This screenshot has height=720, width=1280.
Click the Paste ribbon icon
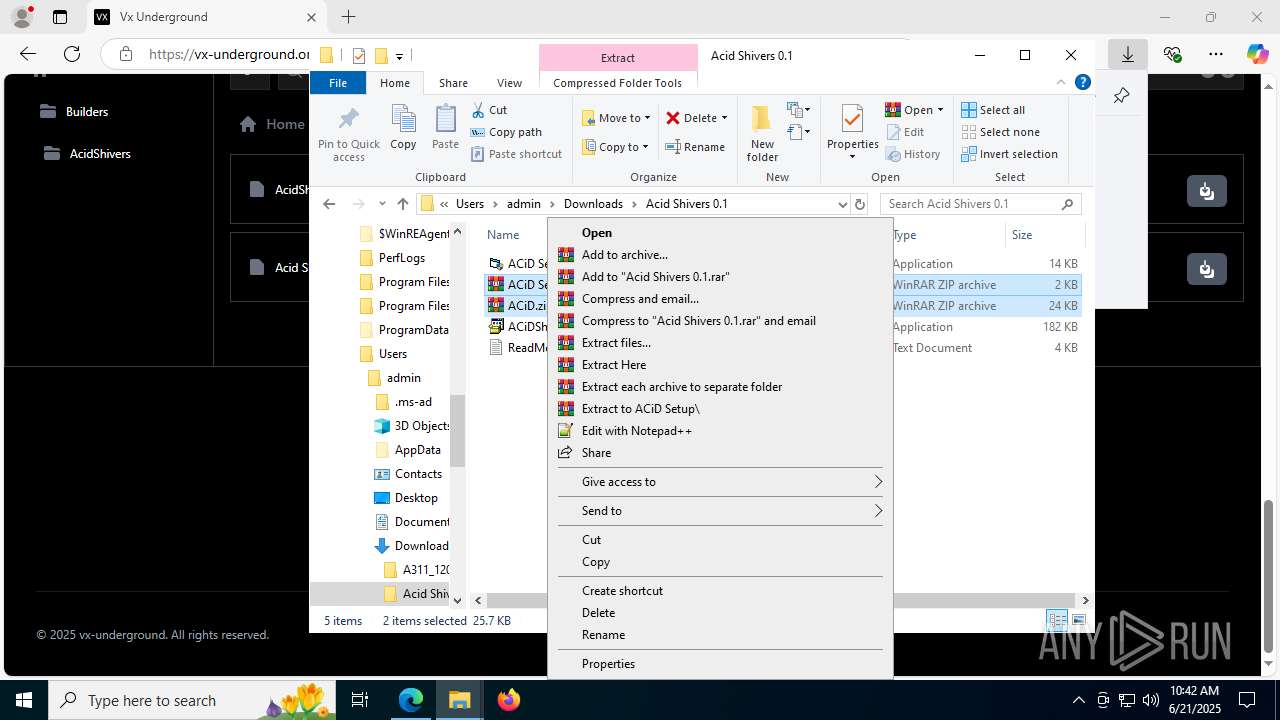pyautogui.click(x=445, y=127)
